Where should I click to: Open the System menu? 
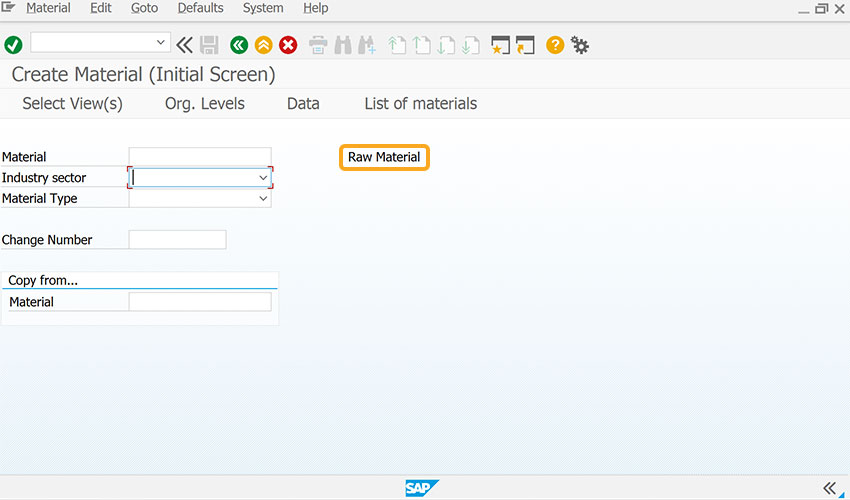click(263, 8)
